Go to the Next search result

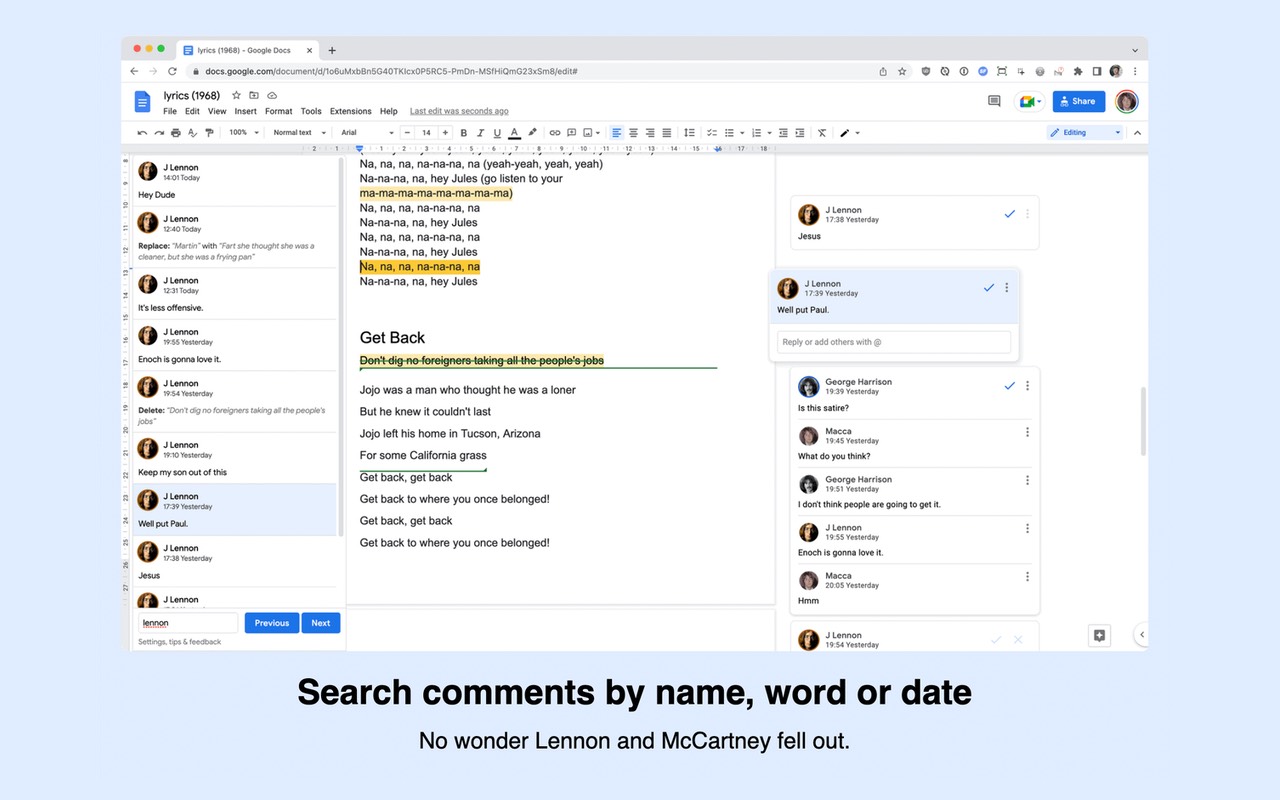click(x=320, y=623)
